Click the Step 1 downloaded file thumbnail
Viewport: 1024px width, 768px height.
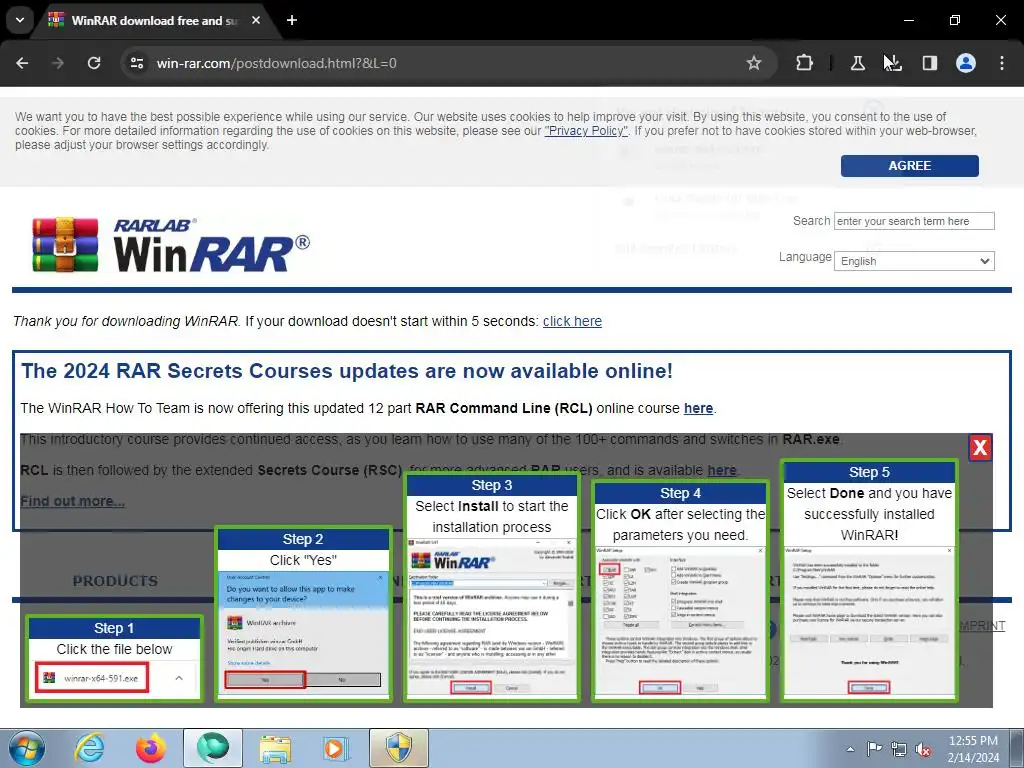(x=115, y=659)
